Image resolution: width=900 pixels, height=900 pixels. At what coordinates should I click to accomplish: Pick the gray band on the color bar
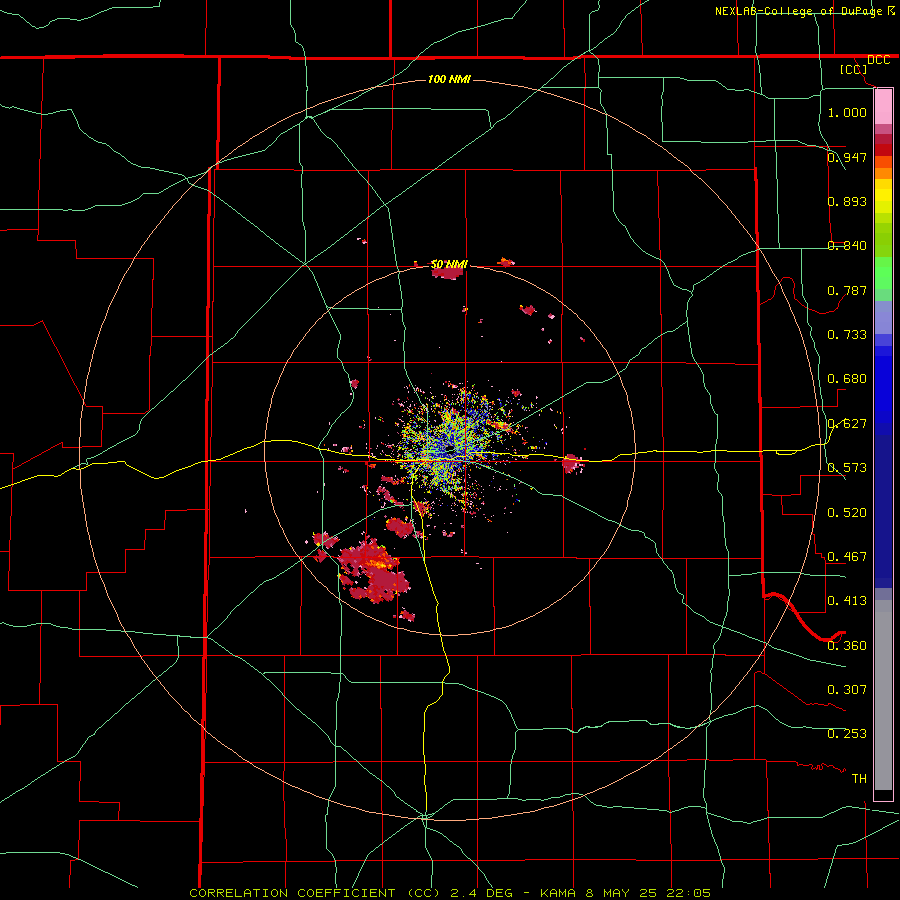click(883, 695)
